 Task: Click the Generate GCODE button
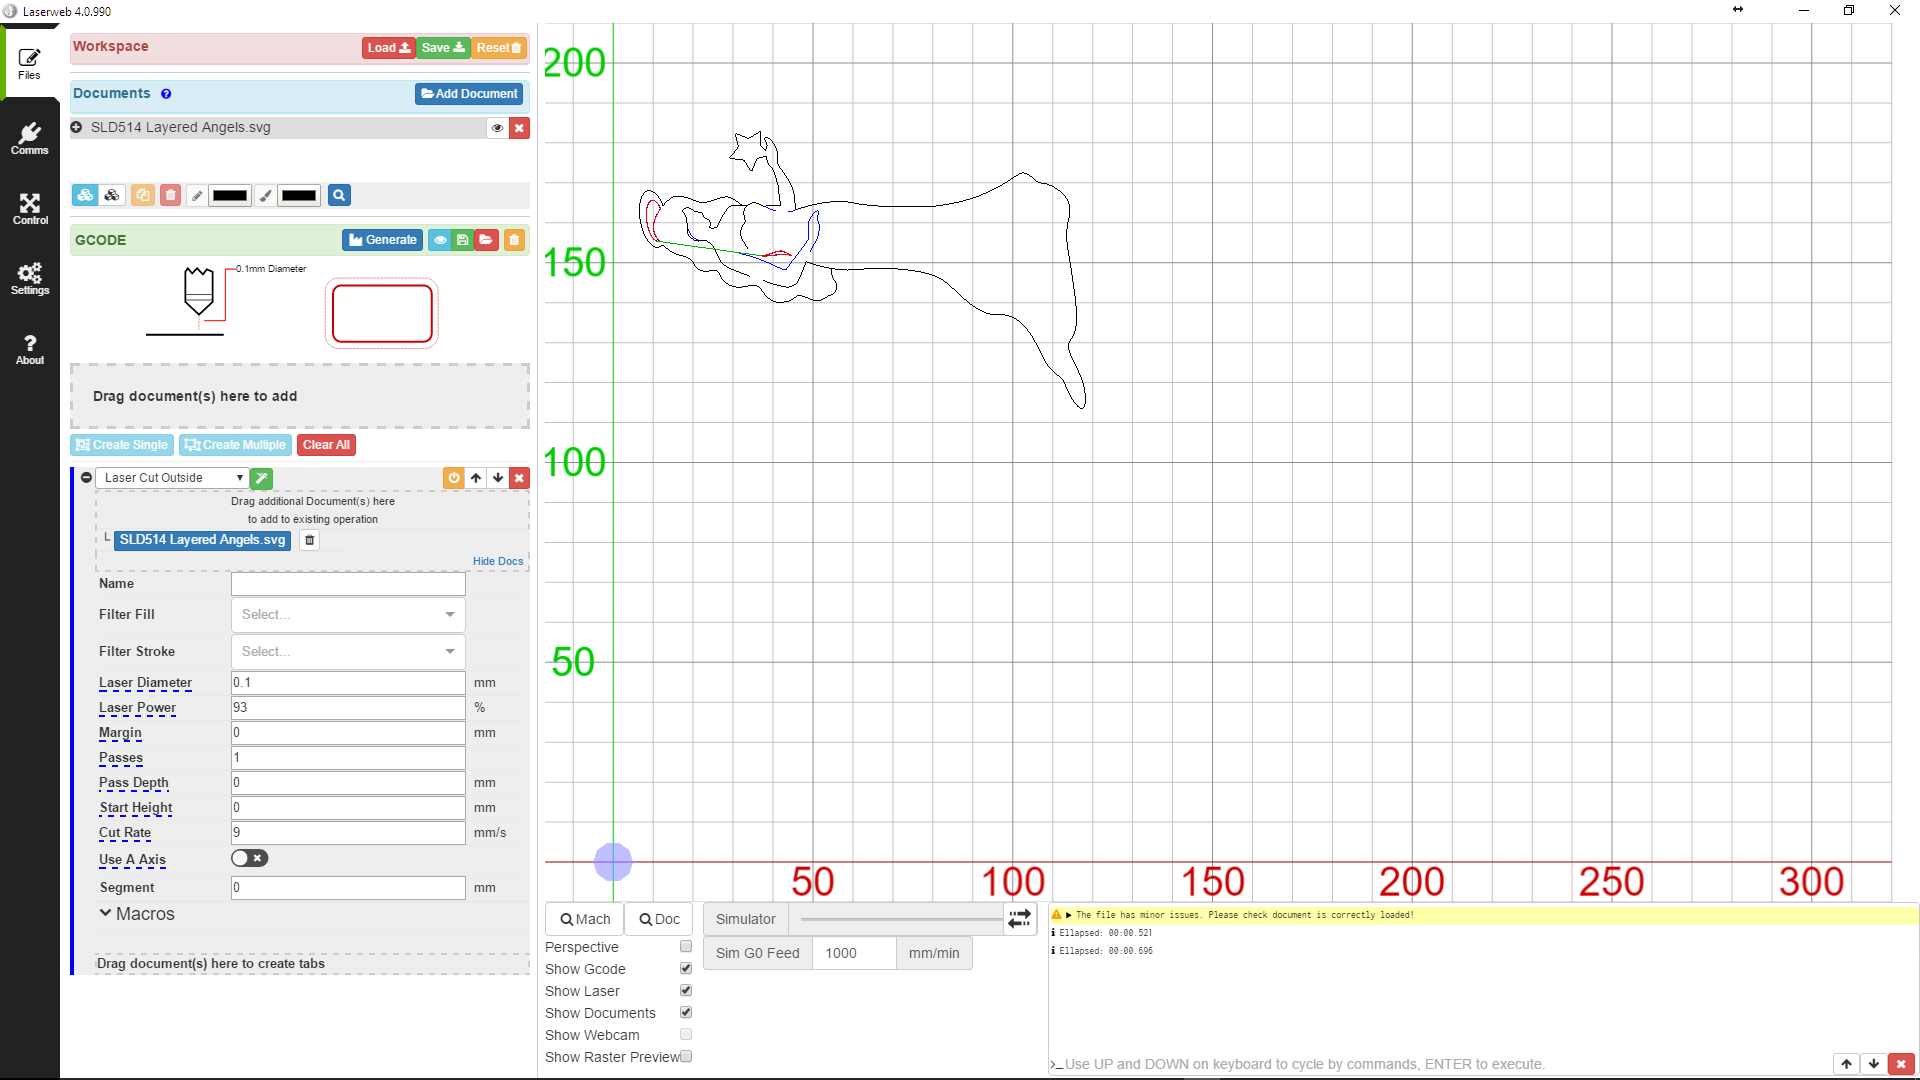[382, 240]
